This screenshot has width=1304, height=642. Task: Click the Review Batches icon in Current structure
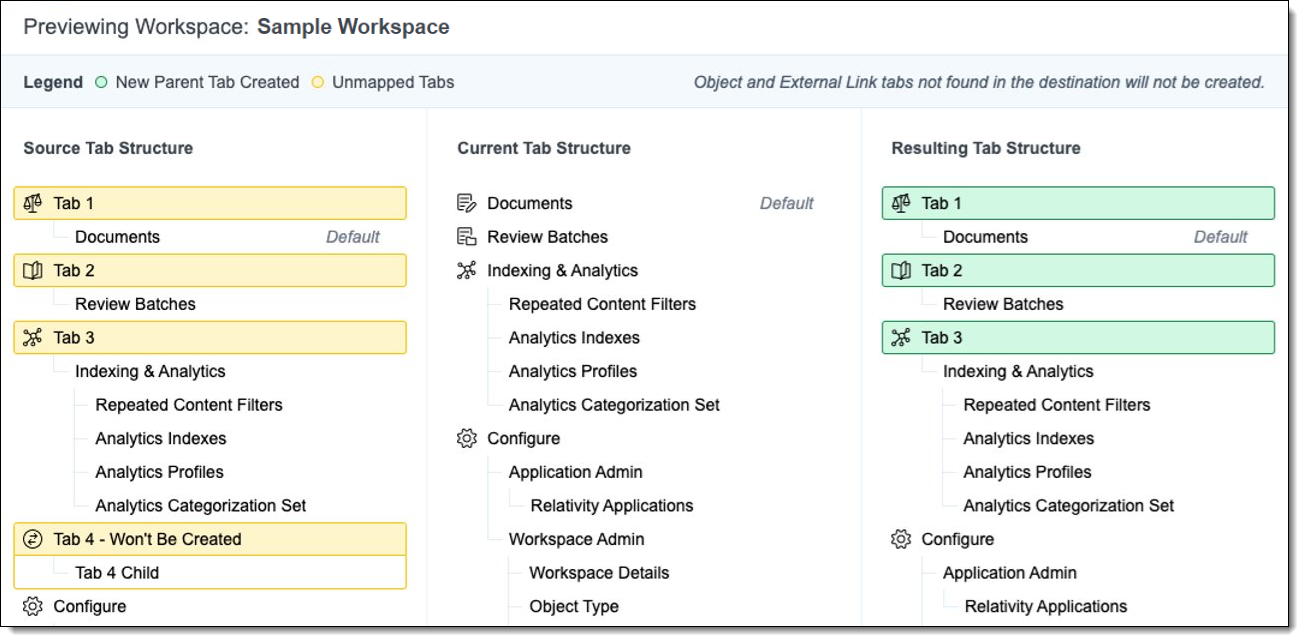466,237
